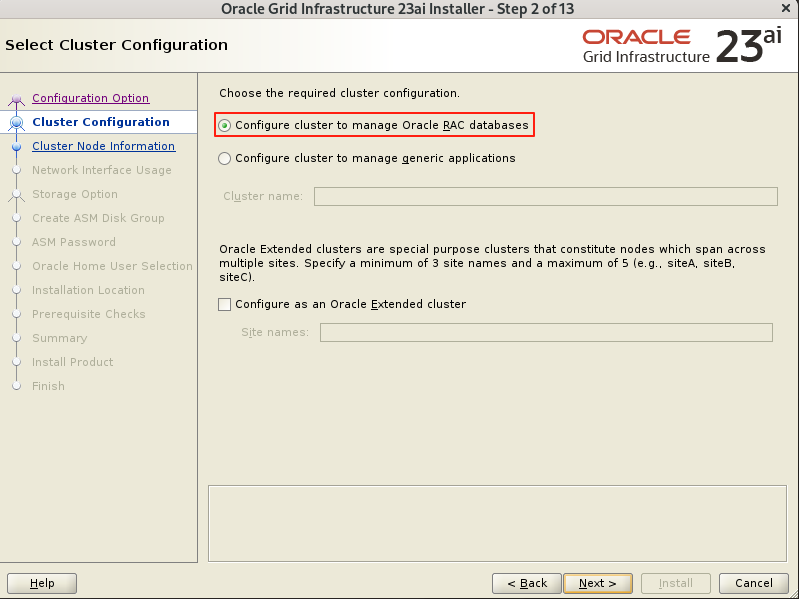Click the Cluster Node Information step marker icon

pyautogui.click(x=16, y=147)
